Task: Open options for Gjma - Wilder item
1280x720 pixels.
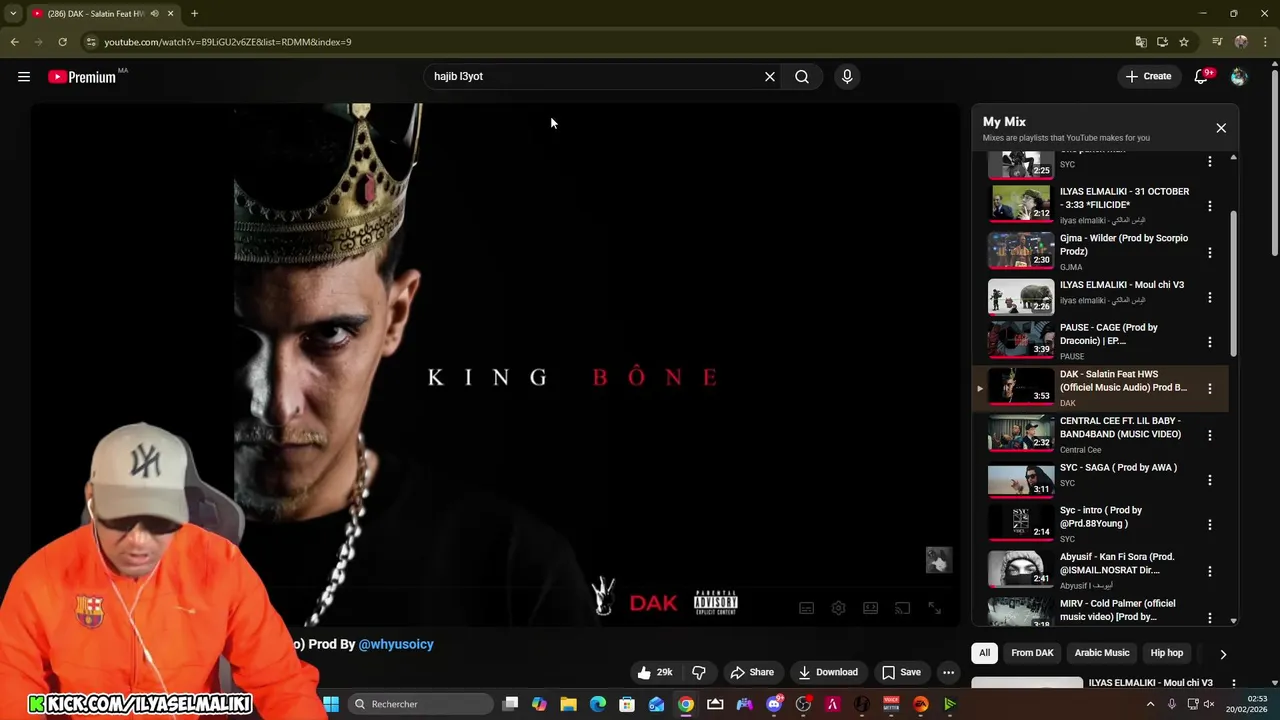Action: click(1210, 253)
